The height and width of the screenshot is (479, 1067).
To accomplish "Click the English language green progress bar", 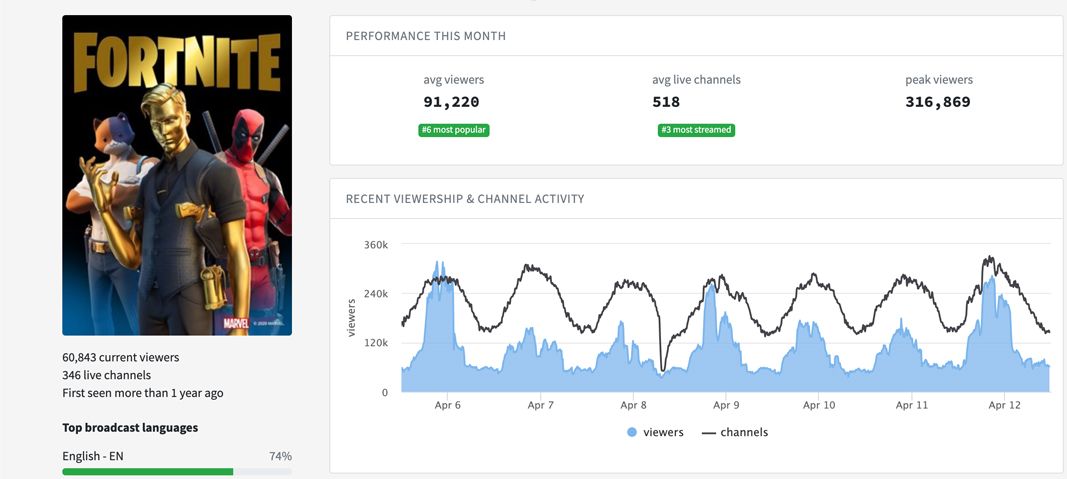I will (x=148, y=472).
